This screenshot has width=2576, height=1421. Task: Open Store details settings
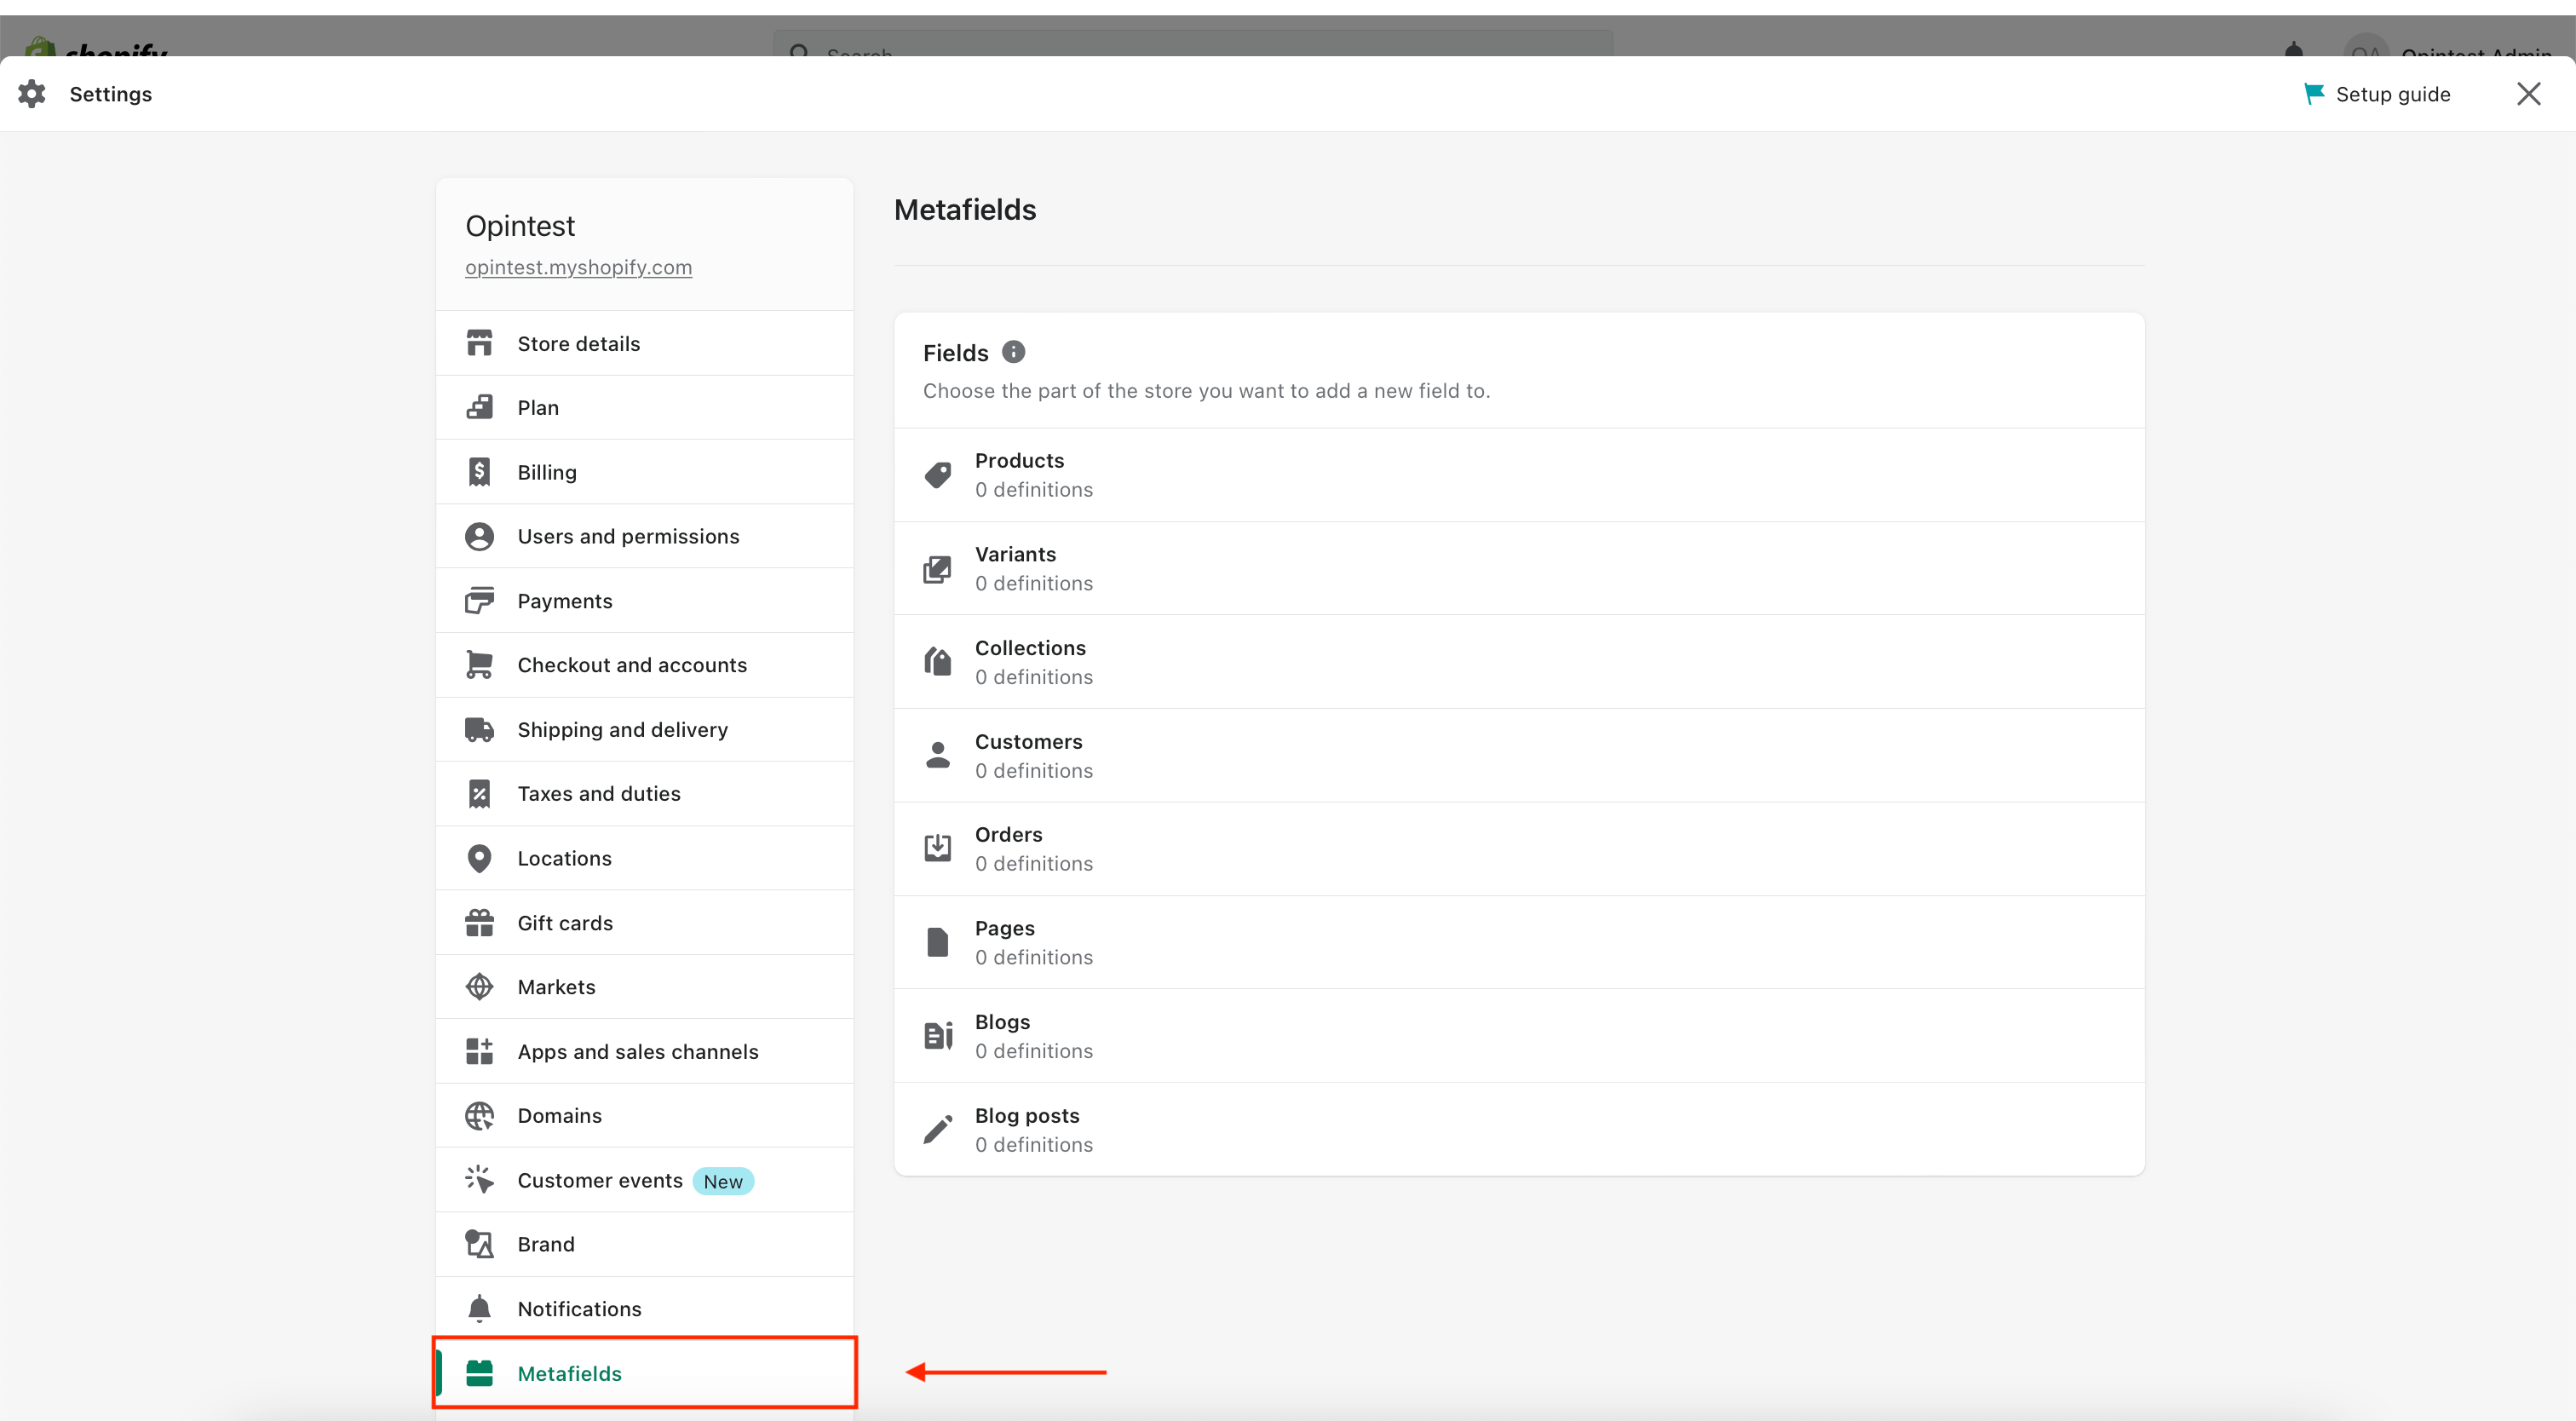644,343
